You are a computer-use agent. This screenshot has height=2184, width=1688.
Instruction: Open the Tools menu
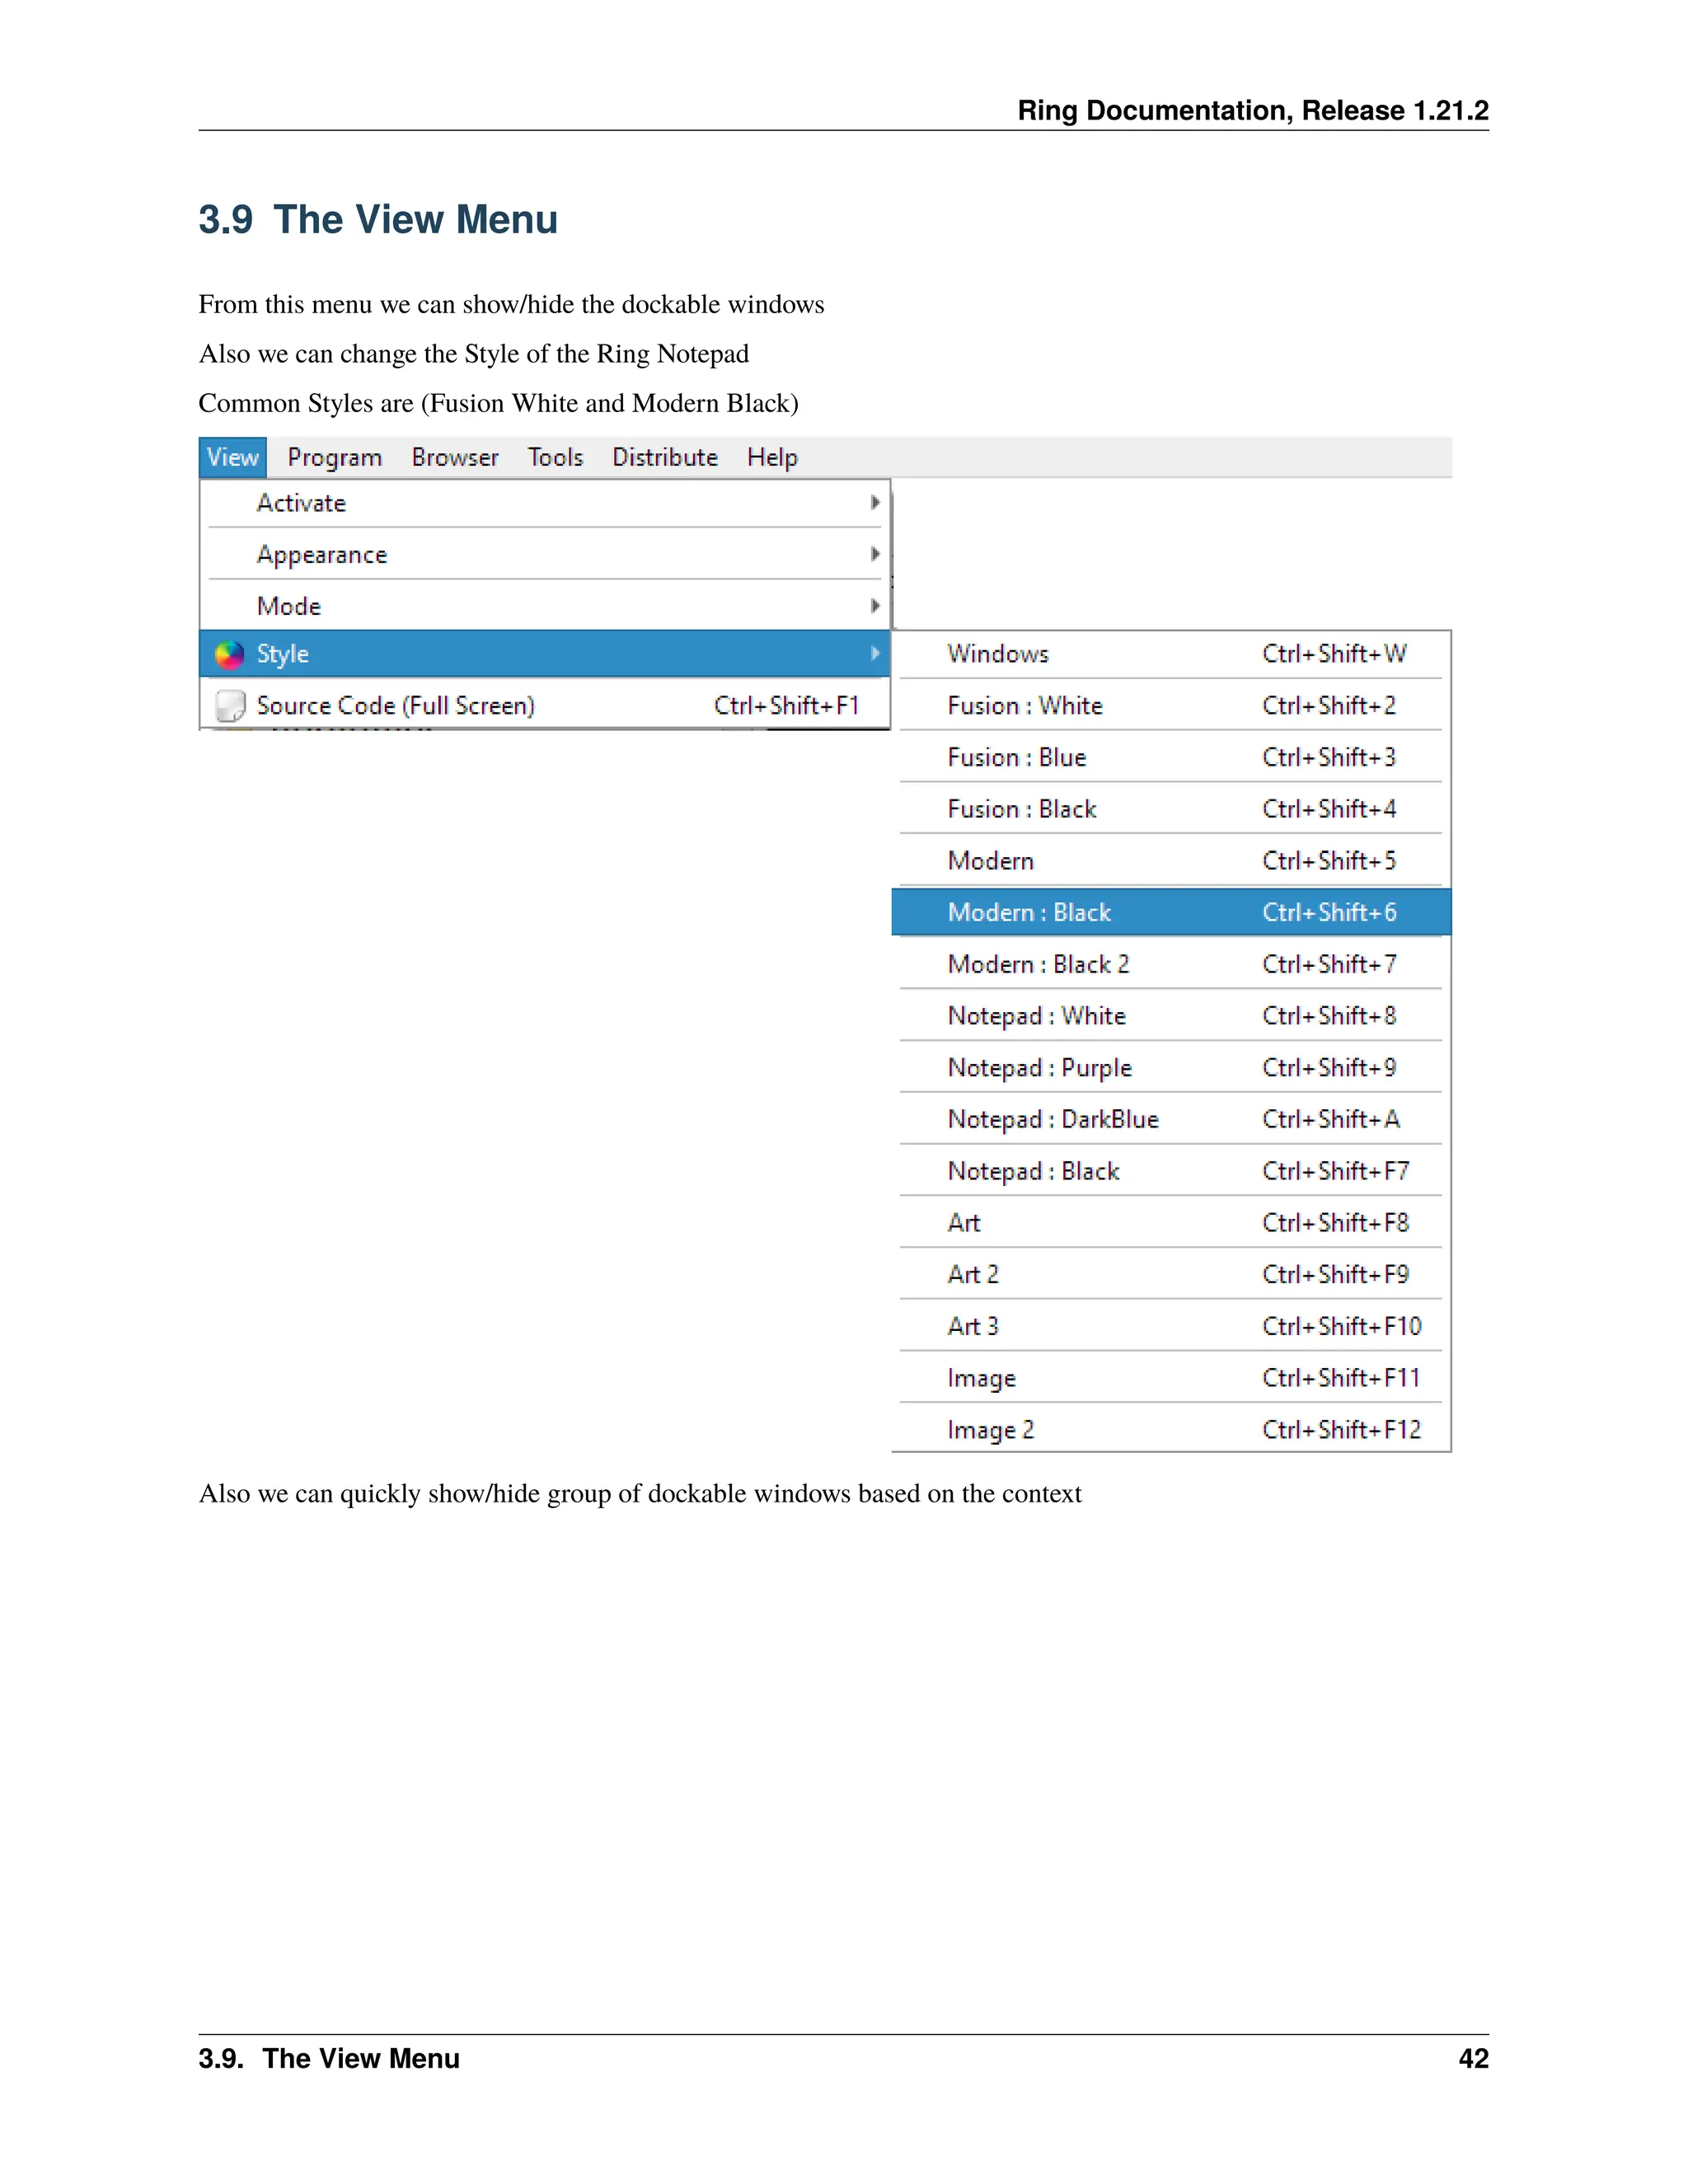coord(555,458)
